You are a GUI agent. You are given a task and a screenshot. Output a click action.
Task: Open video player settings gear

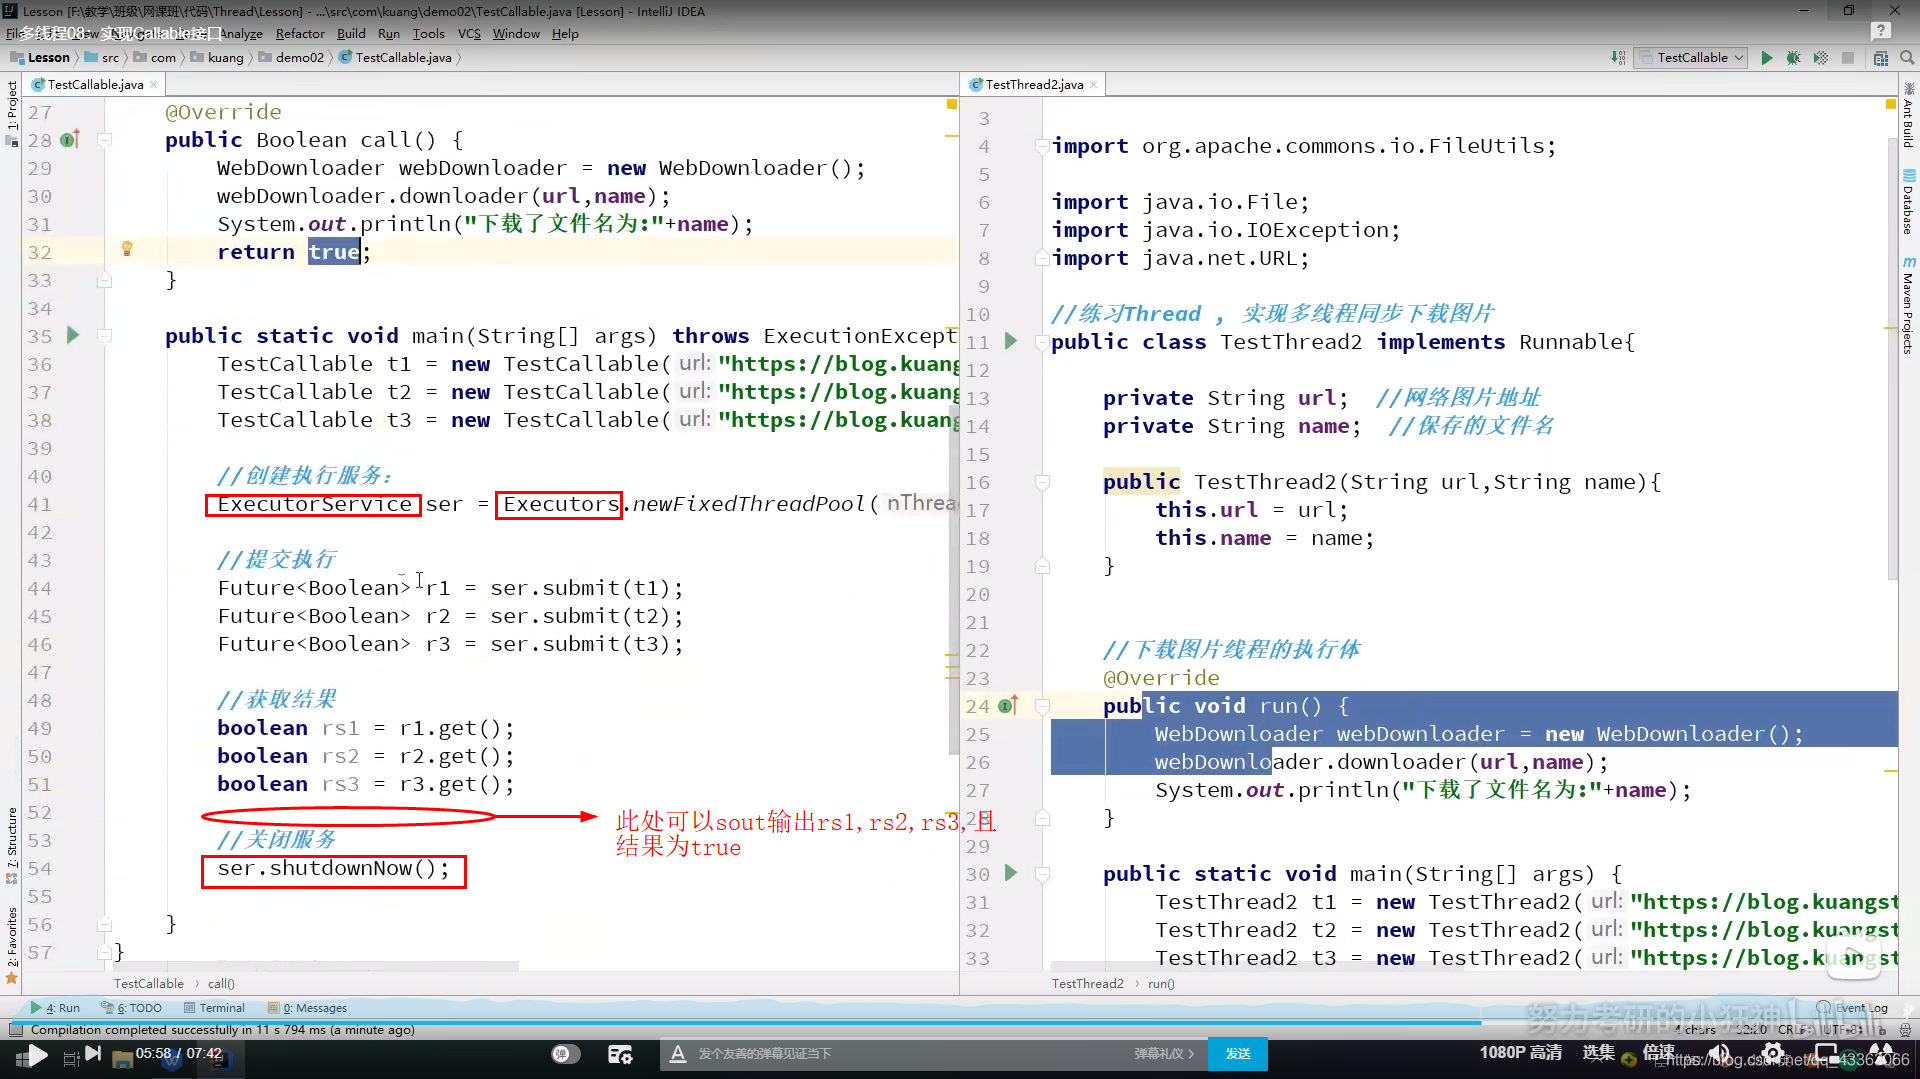(1773, 1053)
